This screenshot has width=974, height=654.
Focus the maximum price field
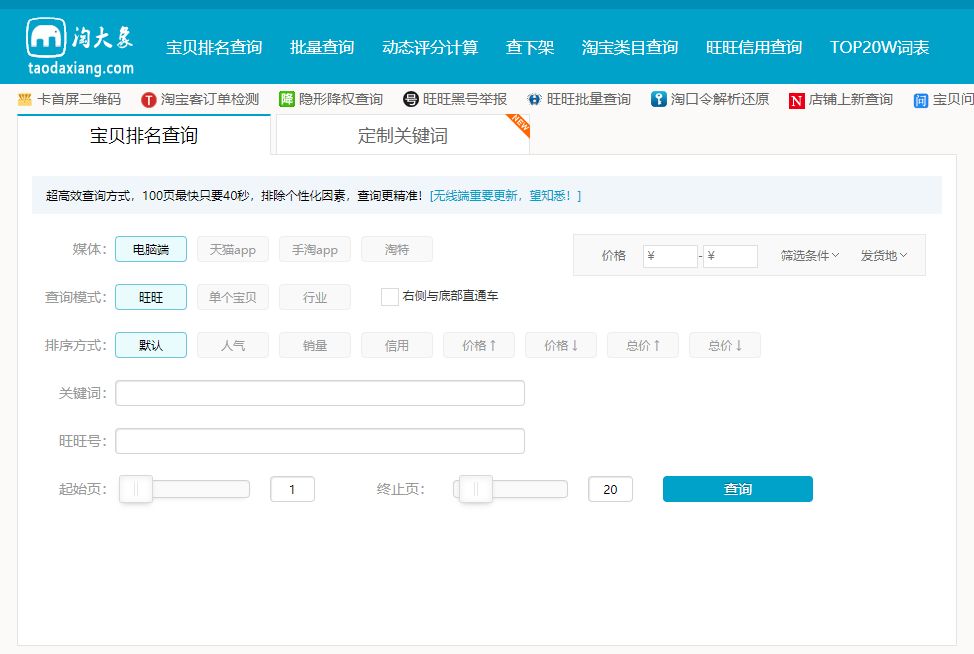pos(730,256)
